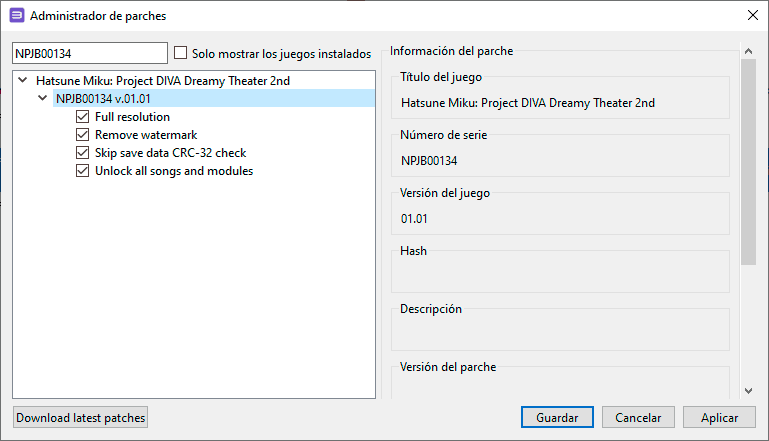769x441 pixels.
Task: Collapse the Hatsune Miku Project DIVA tree node
Action: pyautogui.click(x=23, y=80)
